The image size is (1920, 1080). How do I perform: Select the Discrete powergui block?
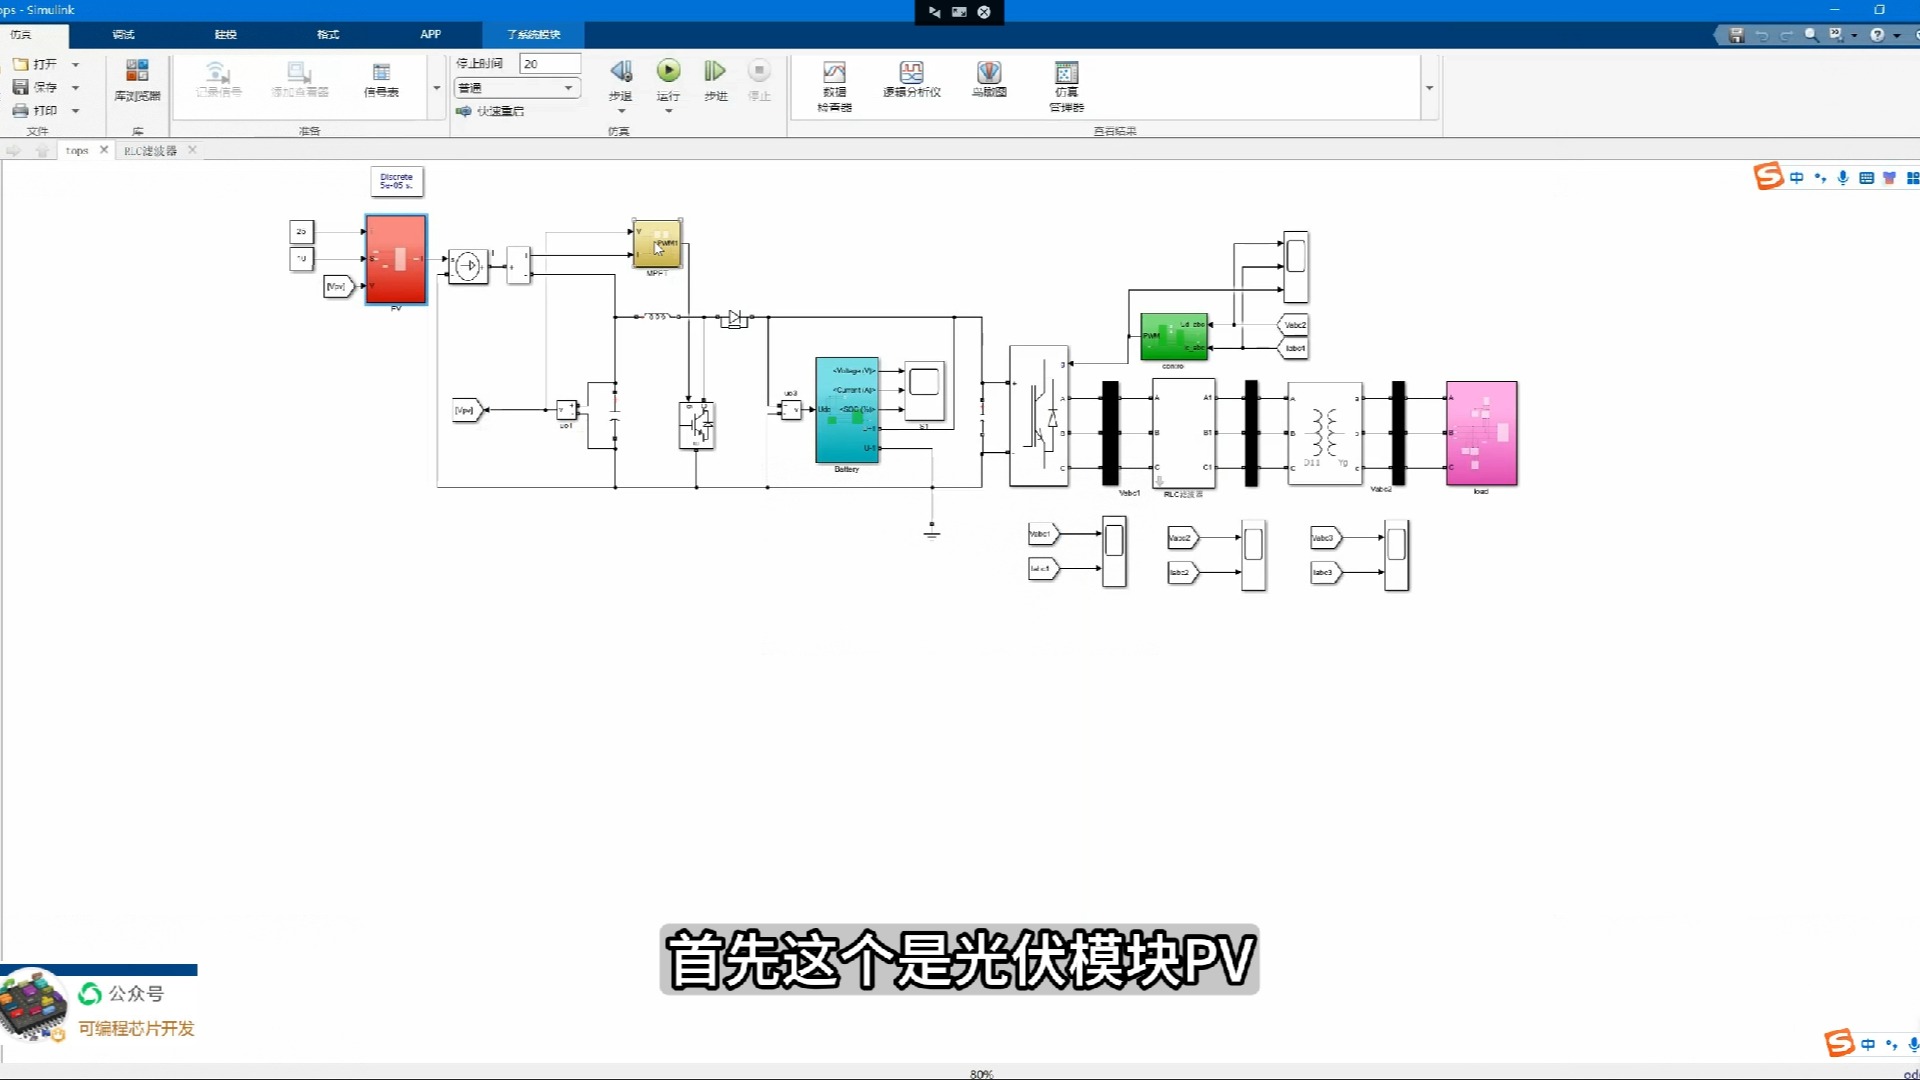(397, 181)
